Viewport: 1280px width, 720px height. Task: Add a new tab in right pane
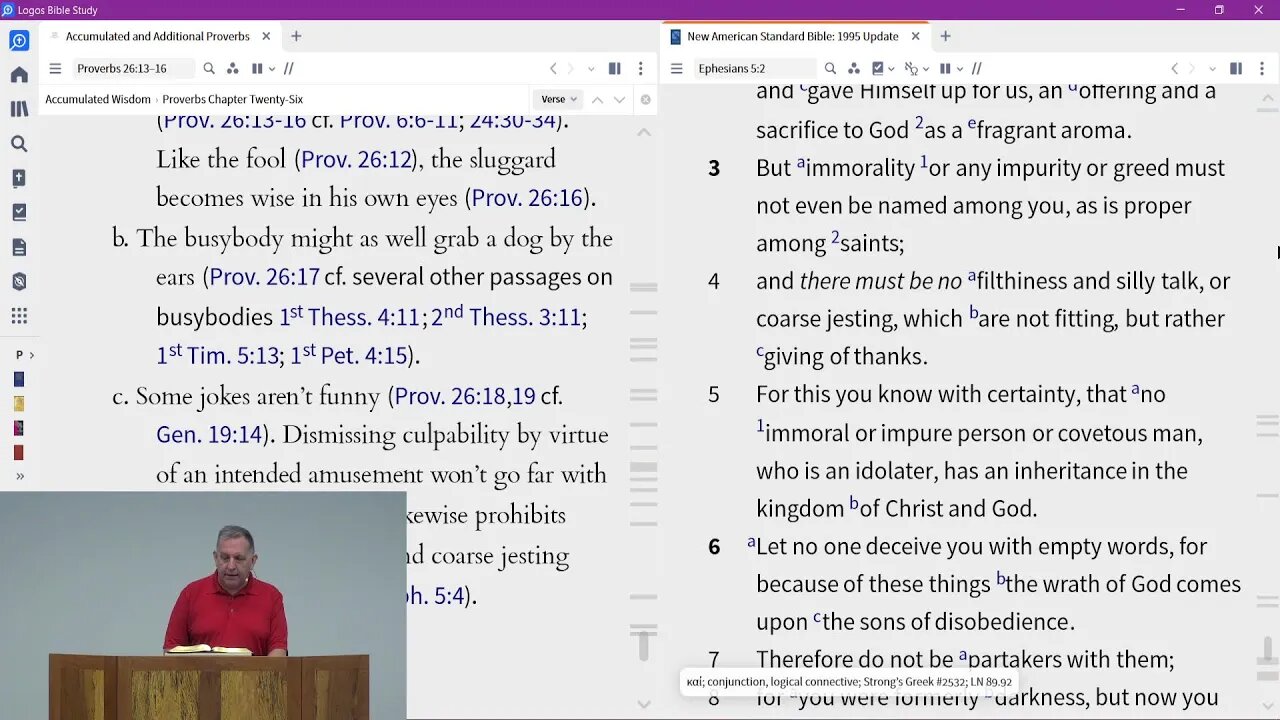[x=945, y=36]
